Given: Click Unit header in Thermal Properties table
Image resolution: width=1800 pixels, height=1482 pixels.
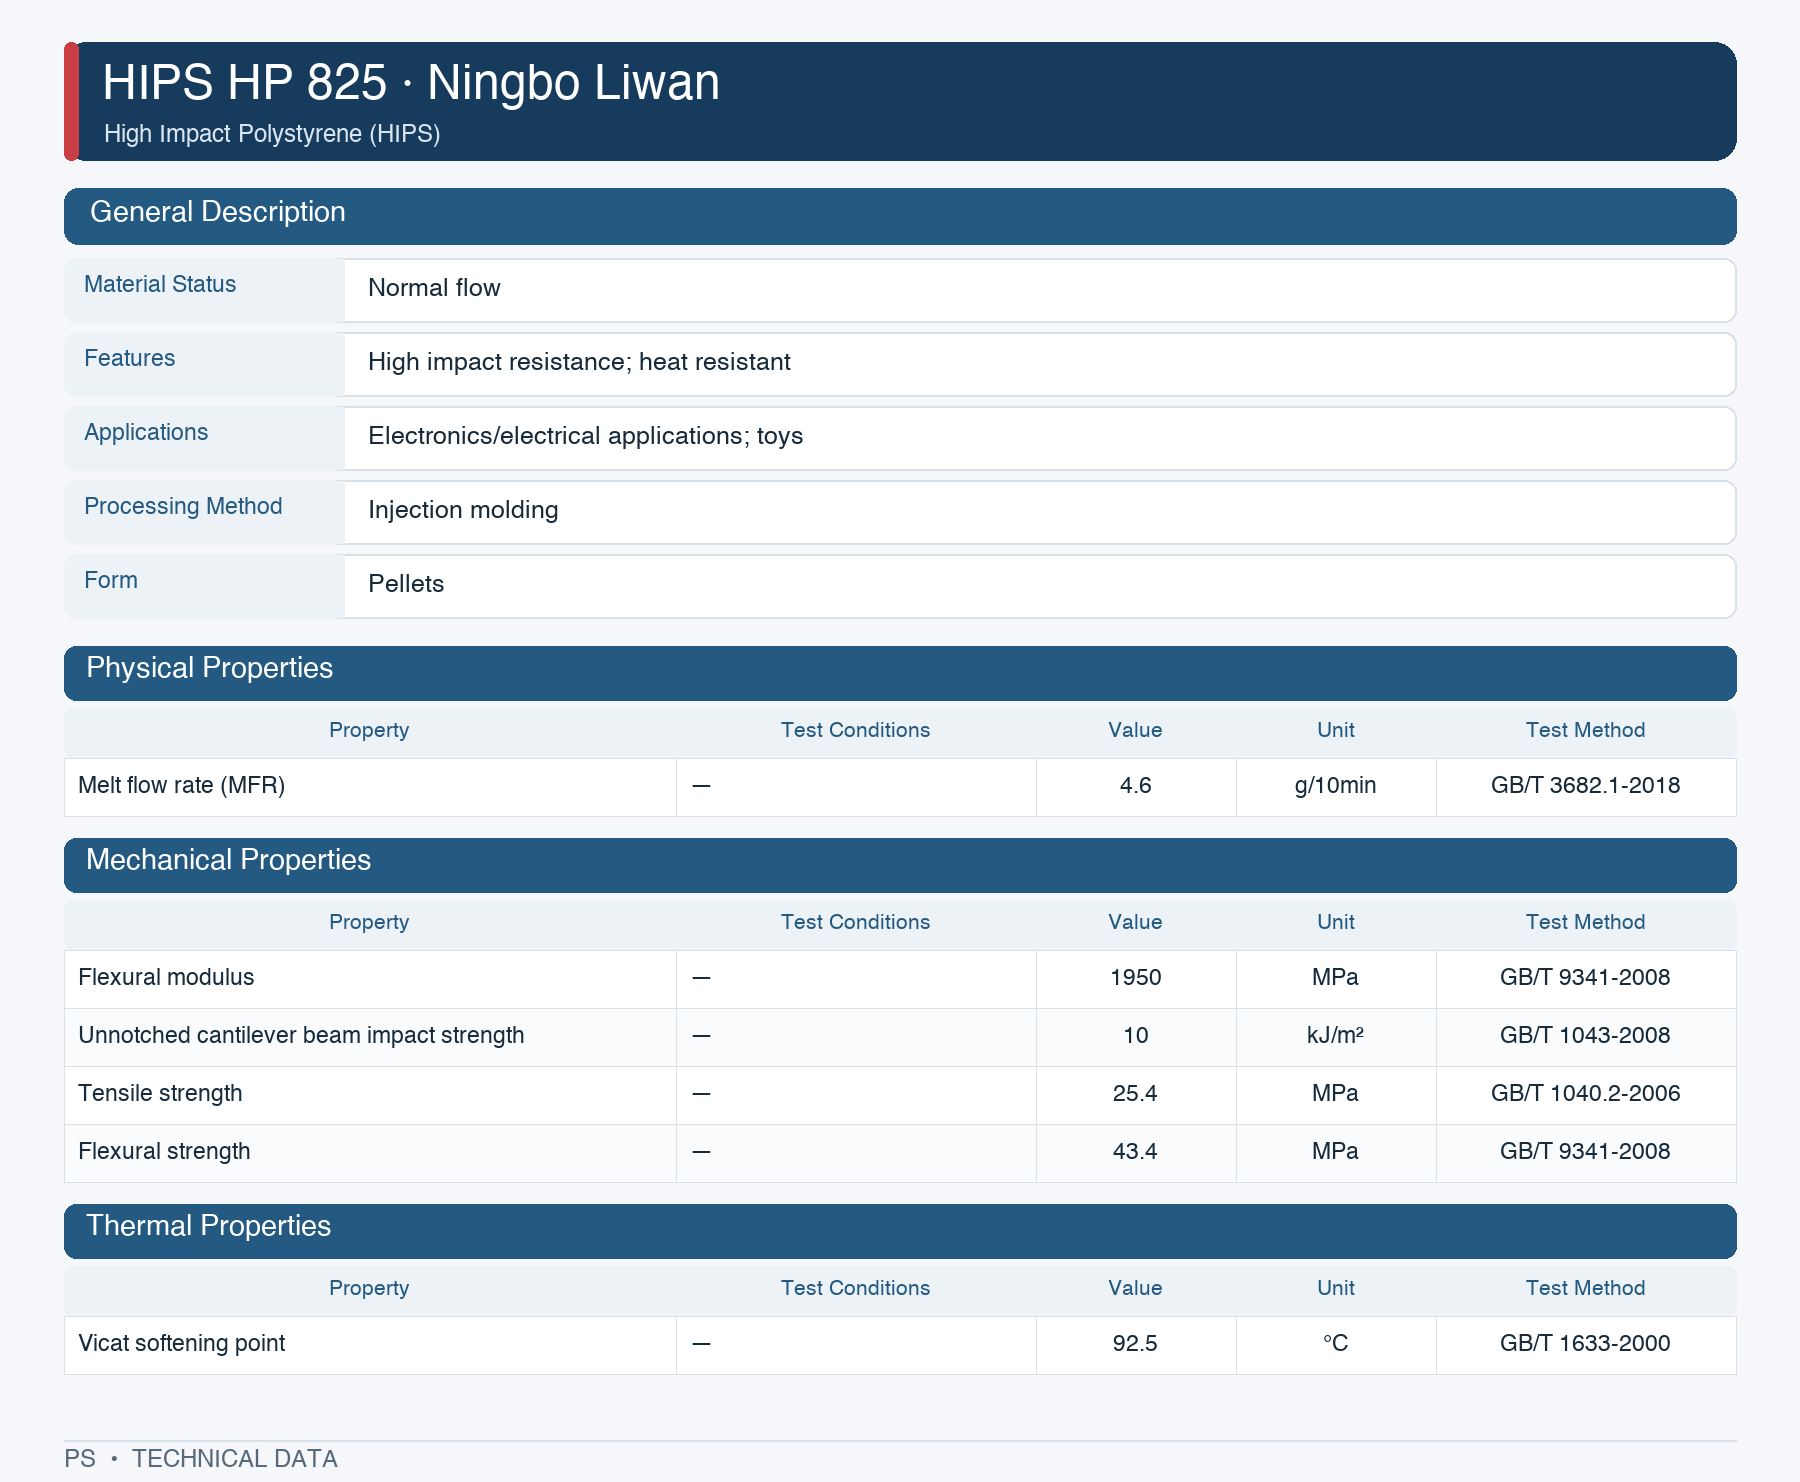Looking at the screenshot, I should 1336,1288.
